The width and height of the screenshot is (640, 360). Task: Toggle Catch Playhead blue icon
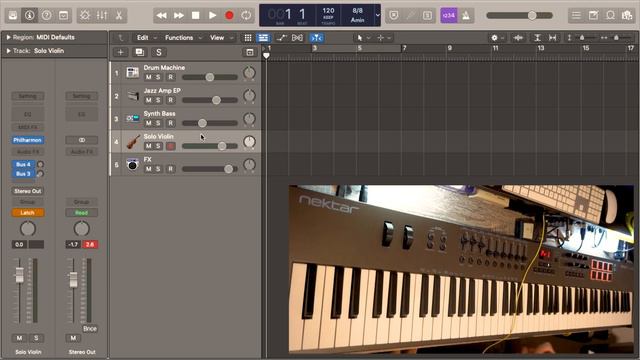click(316, 38)
